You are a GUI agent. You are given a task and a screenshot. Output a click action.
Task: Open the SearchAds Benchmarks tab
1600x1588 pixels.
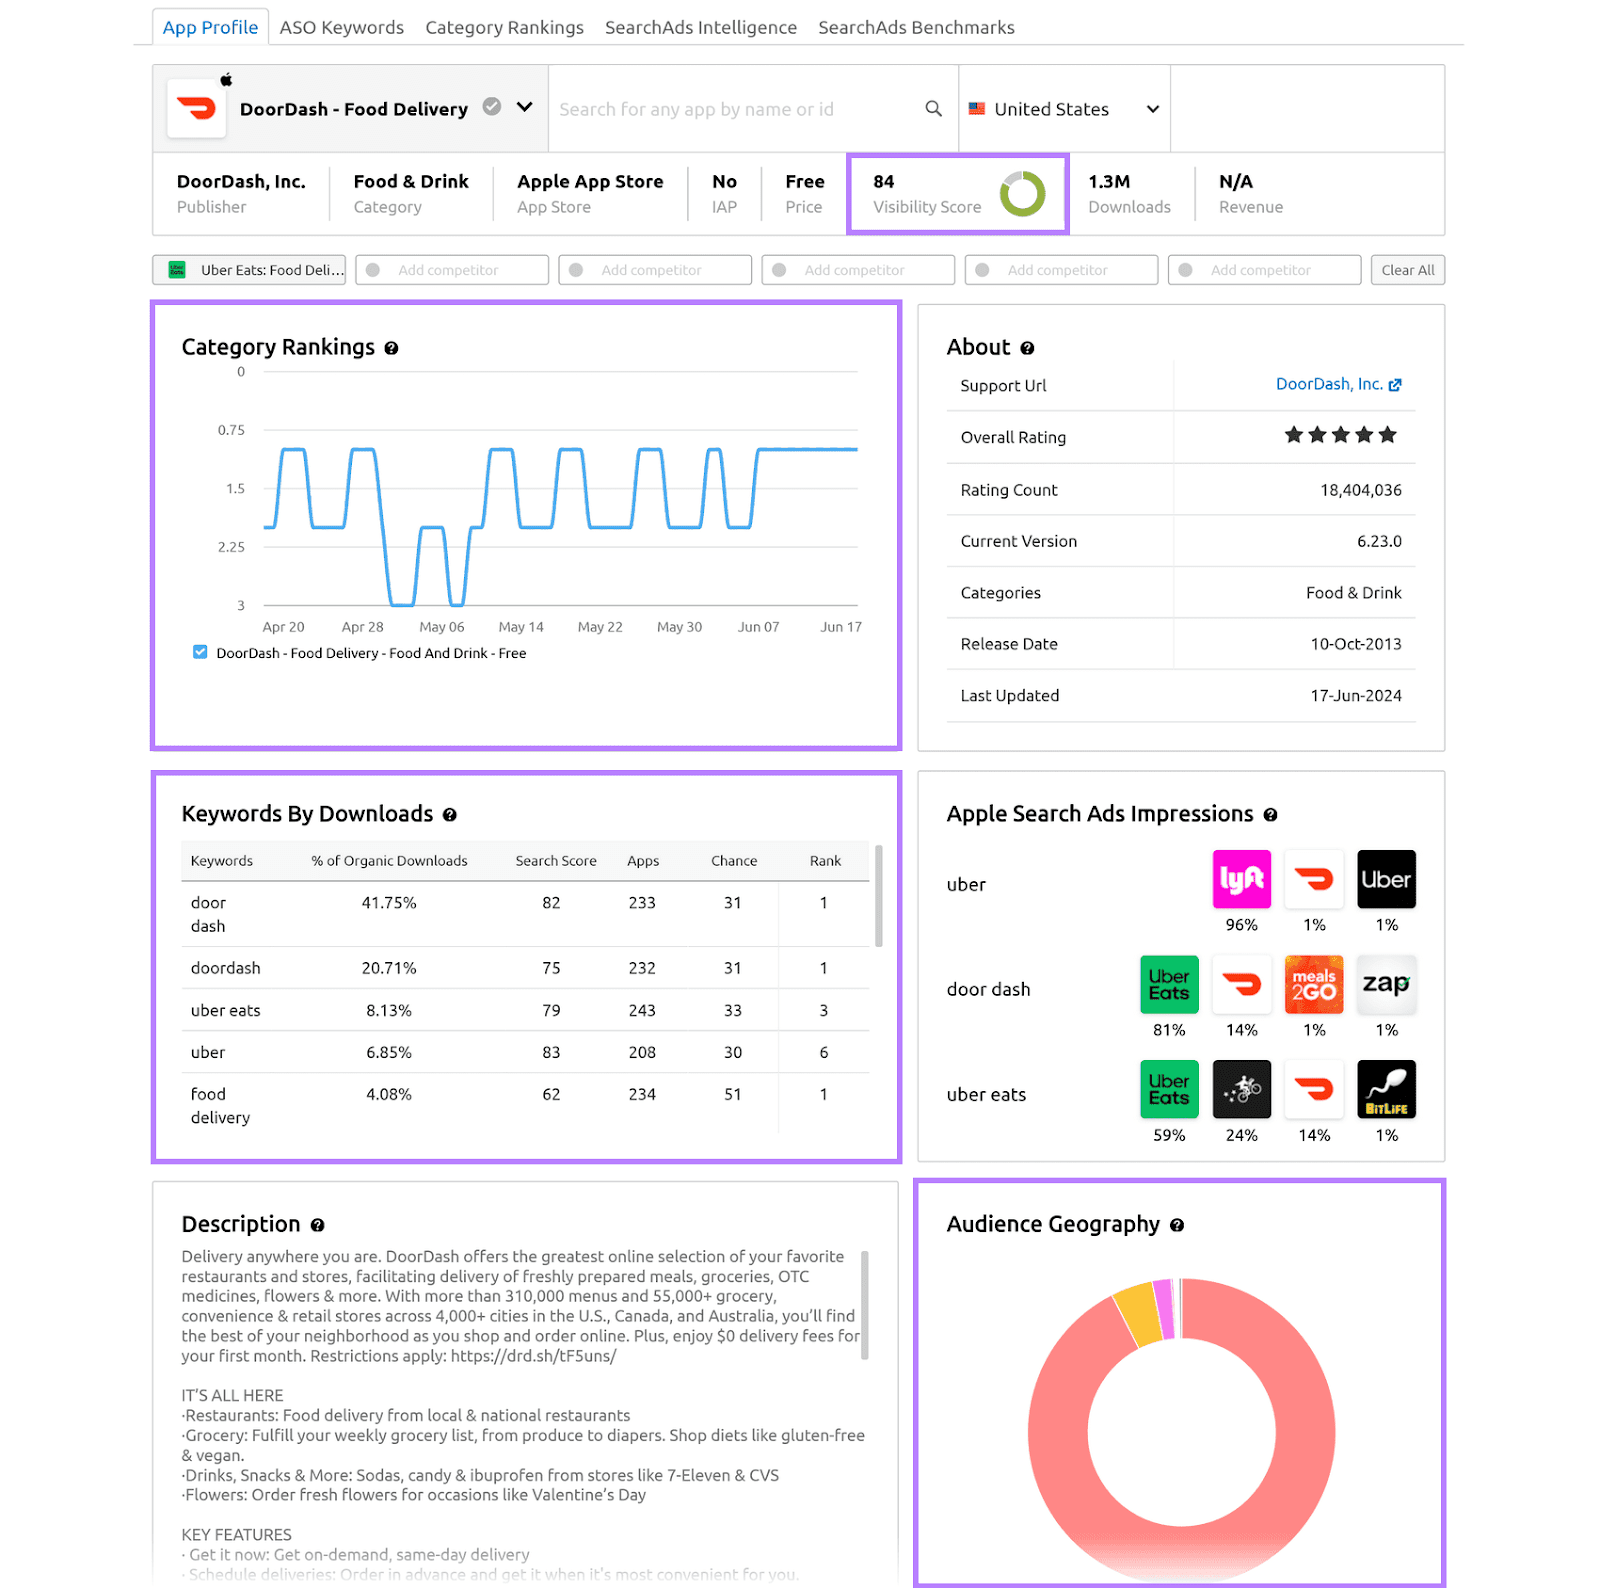point(916,27)
